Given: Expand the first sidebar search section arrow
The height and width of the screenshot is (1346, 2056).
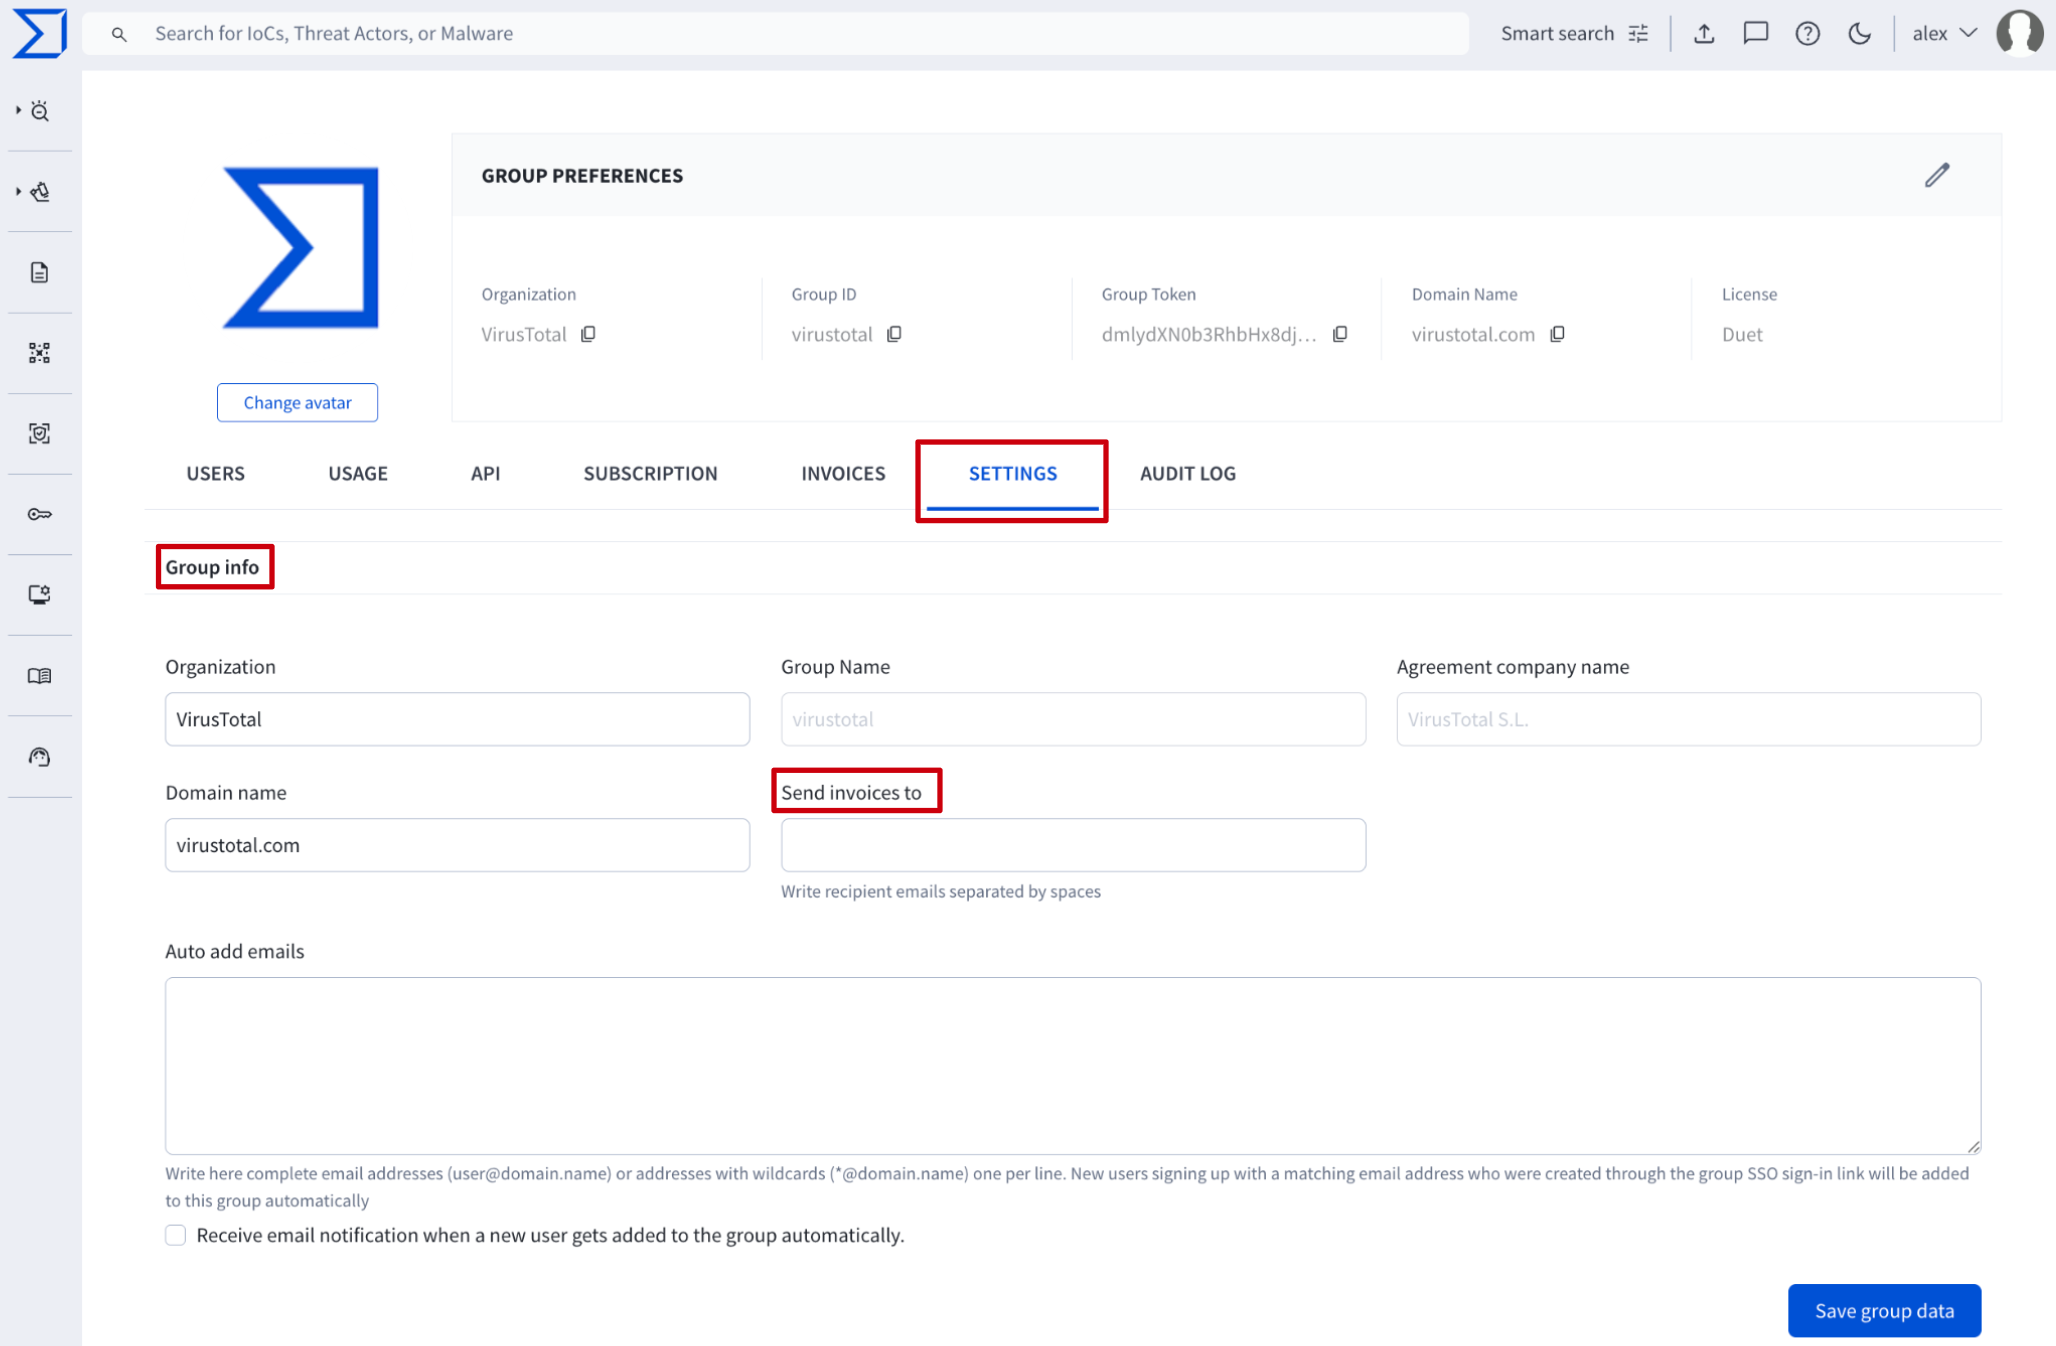Looking at the screenshot, I should pos(19,110).
